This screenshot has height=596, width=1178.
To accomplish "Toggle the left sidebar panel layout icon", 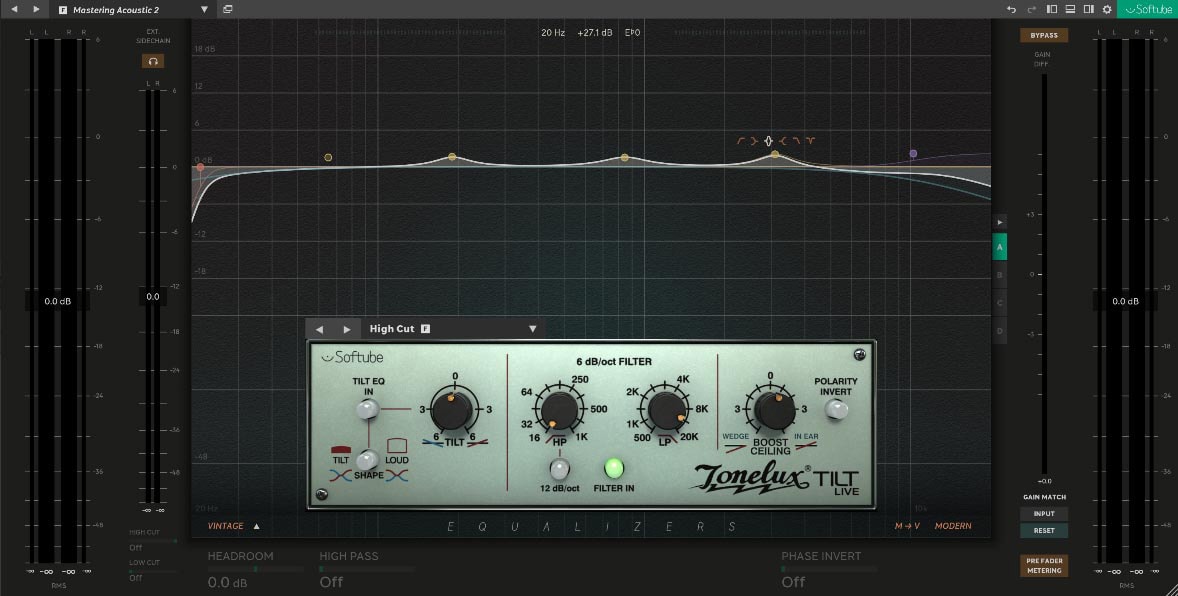I will click(1051, 9).
